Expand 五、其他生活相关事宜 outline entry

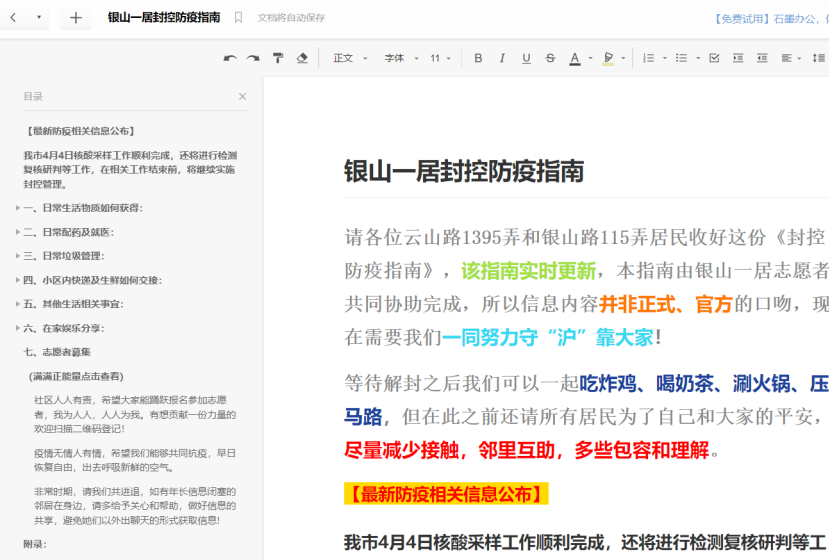tap(17, 304)
